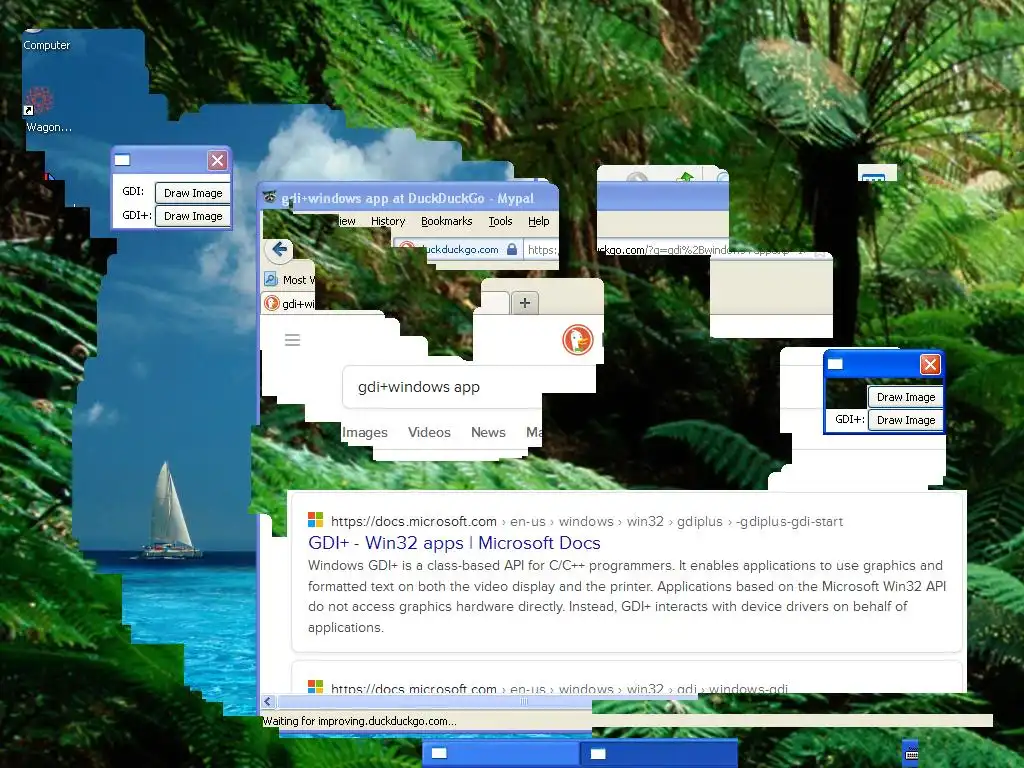The image size is (1024, 768).
Task: Open the History menu
Action: click(x=388, y=221)
